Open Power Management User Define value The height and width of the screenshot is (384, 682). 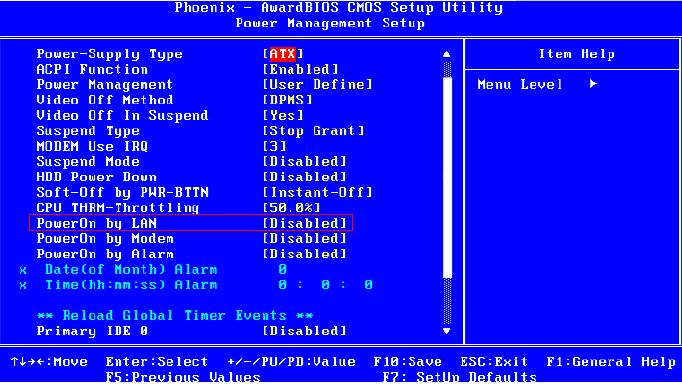pyautogui.click(x=318, y=85)
